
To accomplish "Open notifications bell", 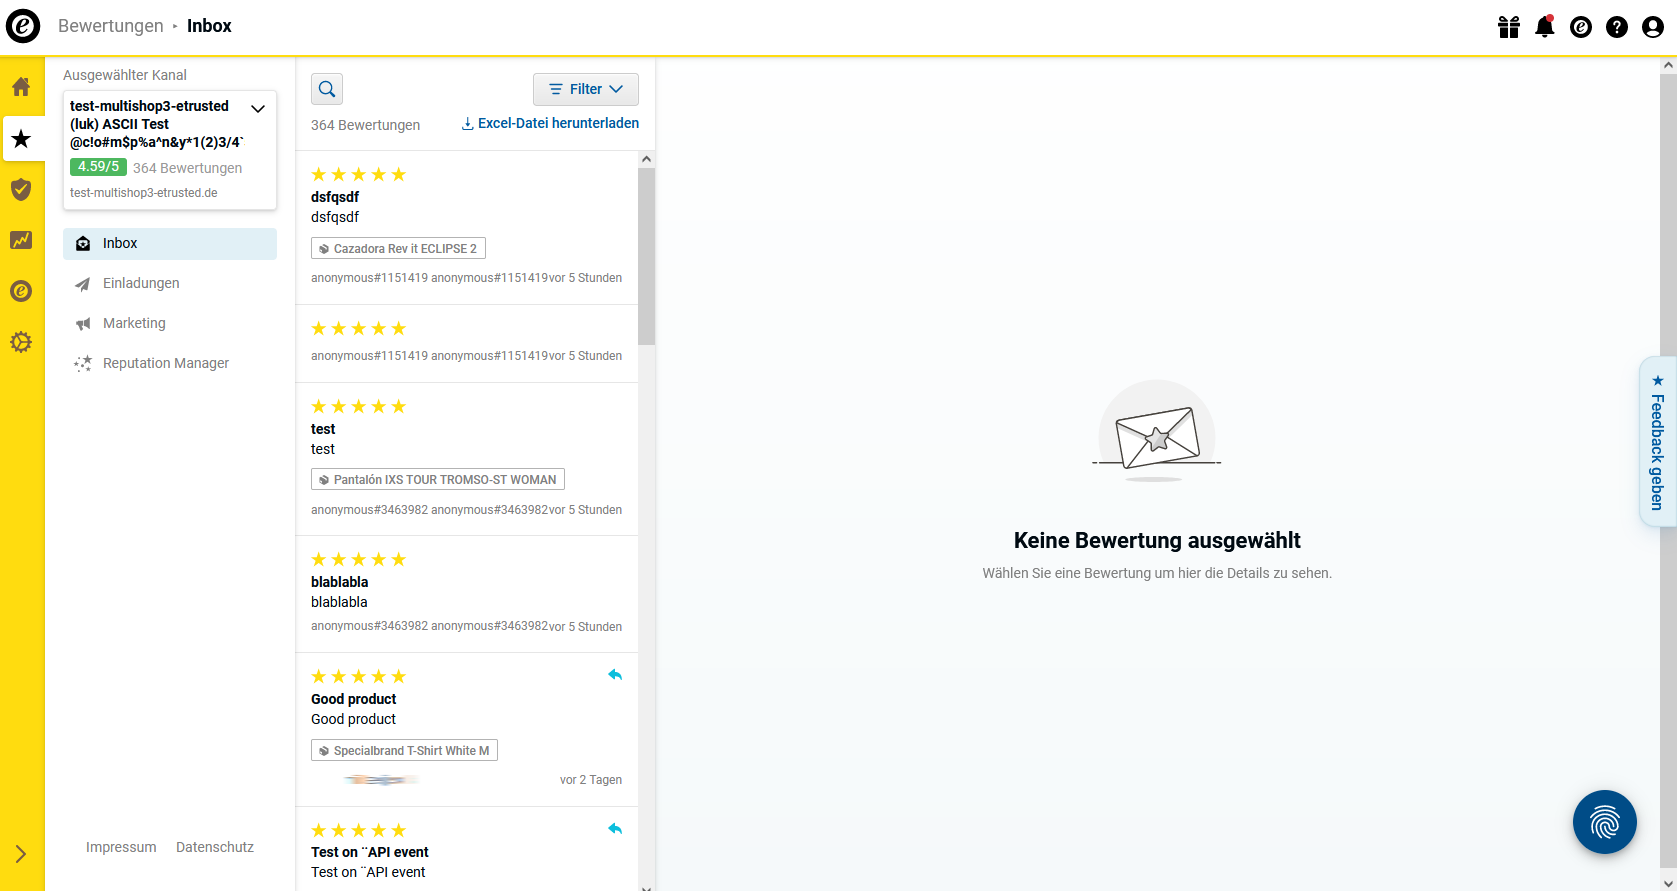I will click(x=1545, y=27).
